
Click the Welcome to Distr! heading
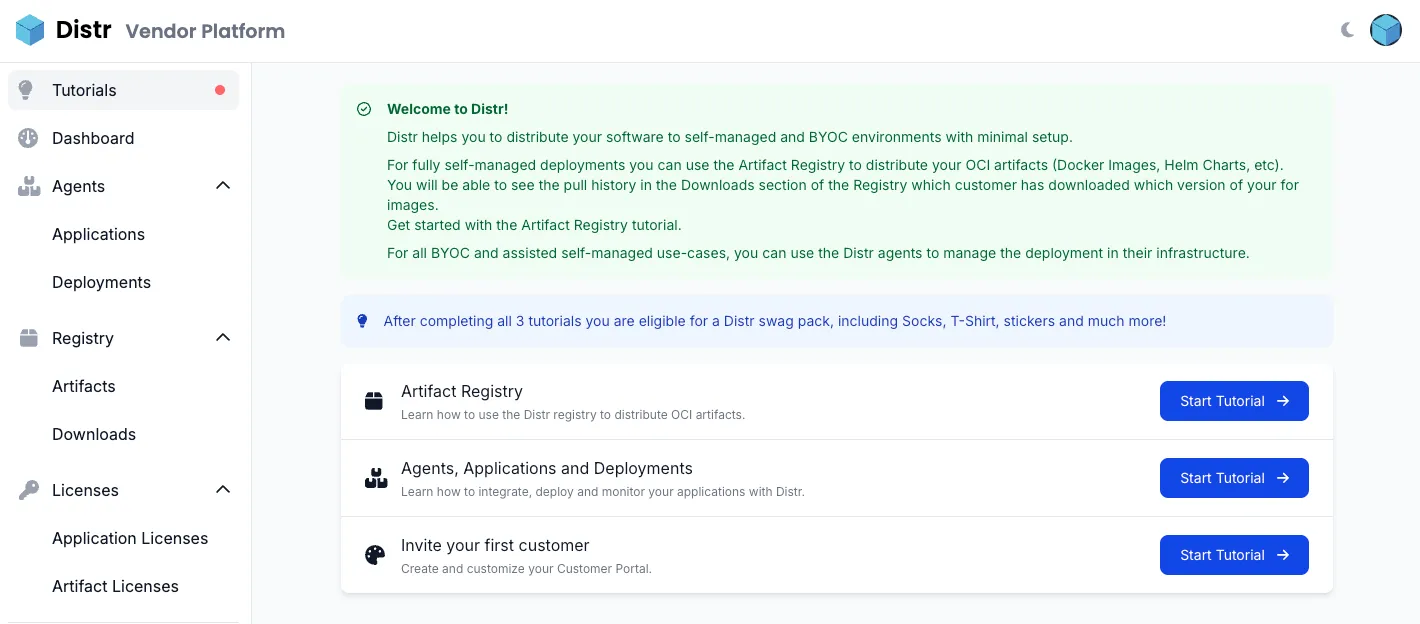click(x=447, y=109)
